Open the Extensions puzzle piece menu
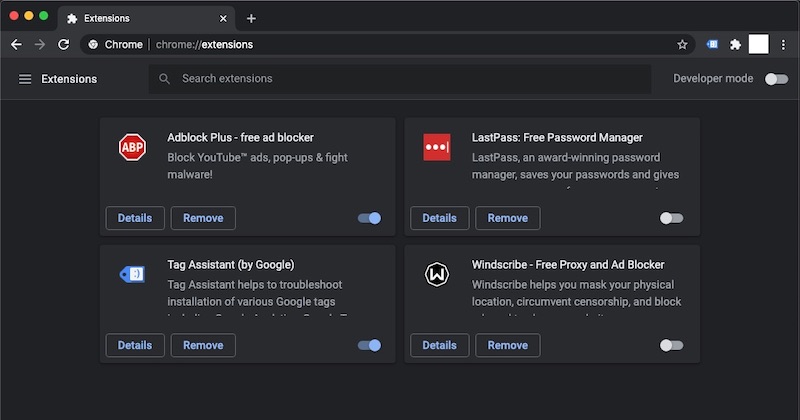The height and width of the screenshot is (420, 800). [x=736, y=44]
